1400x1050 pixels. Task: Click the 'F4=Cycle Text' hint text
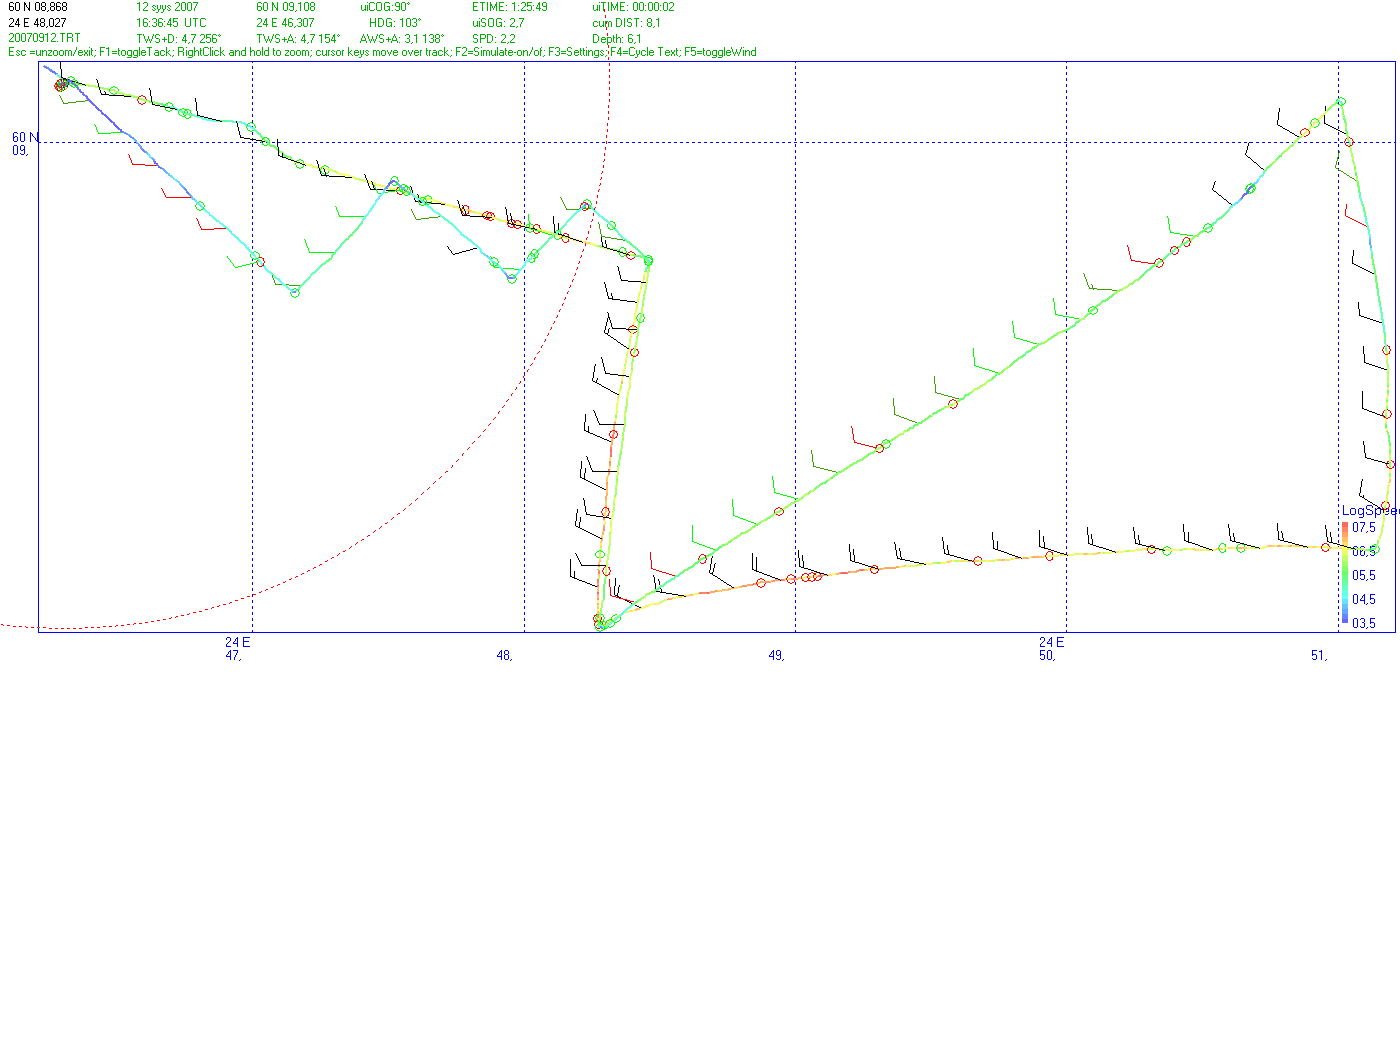tap(645, 52)
